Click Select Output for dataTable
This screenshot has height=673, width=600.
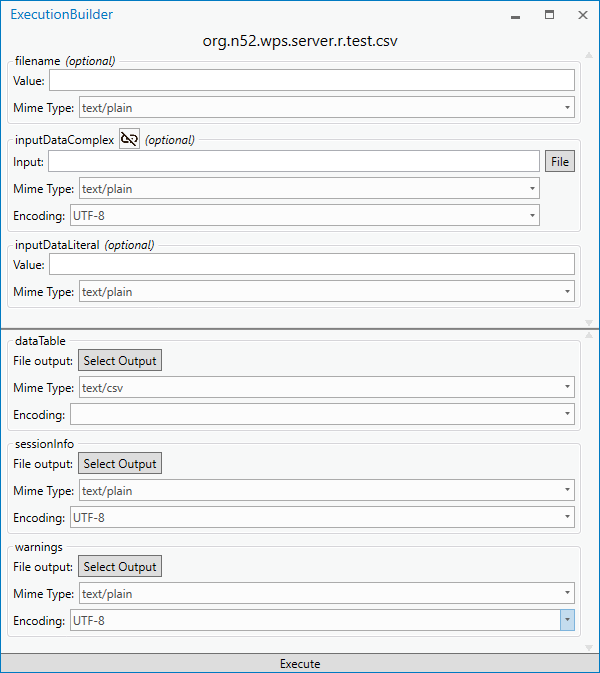point(120,361)
